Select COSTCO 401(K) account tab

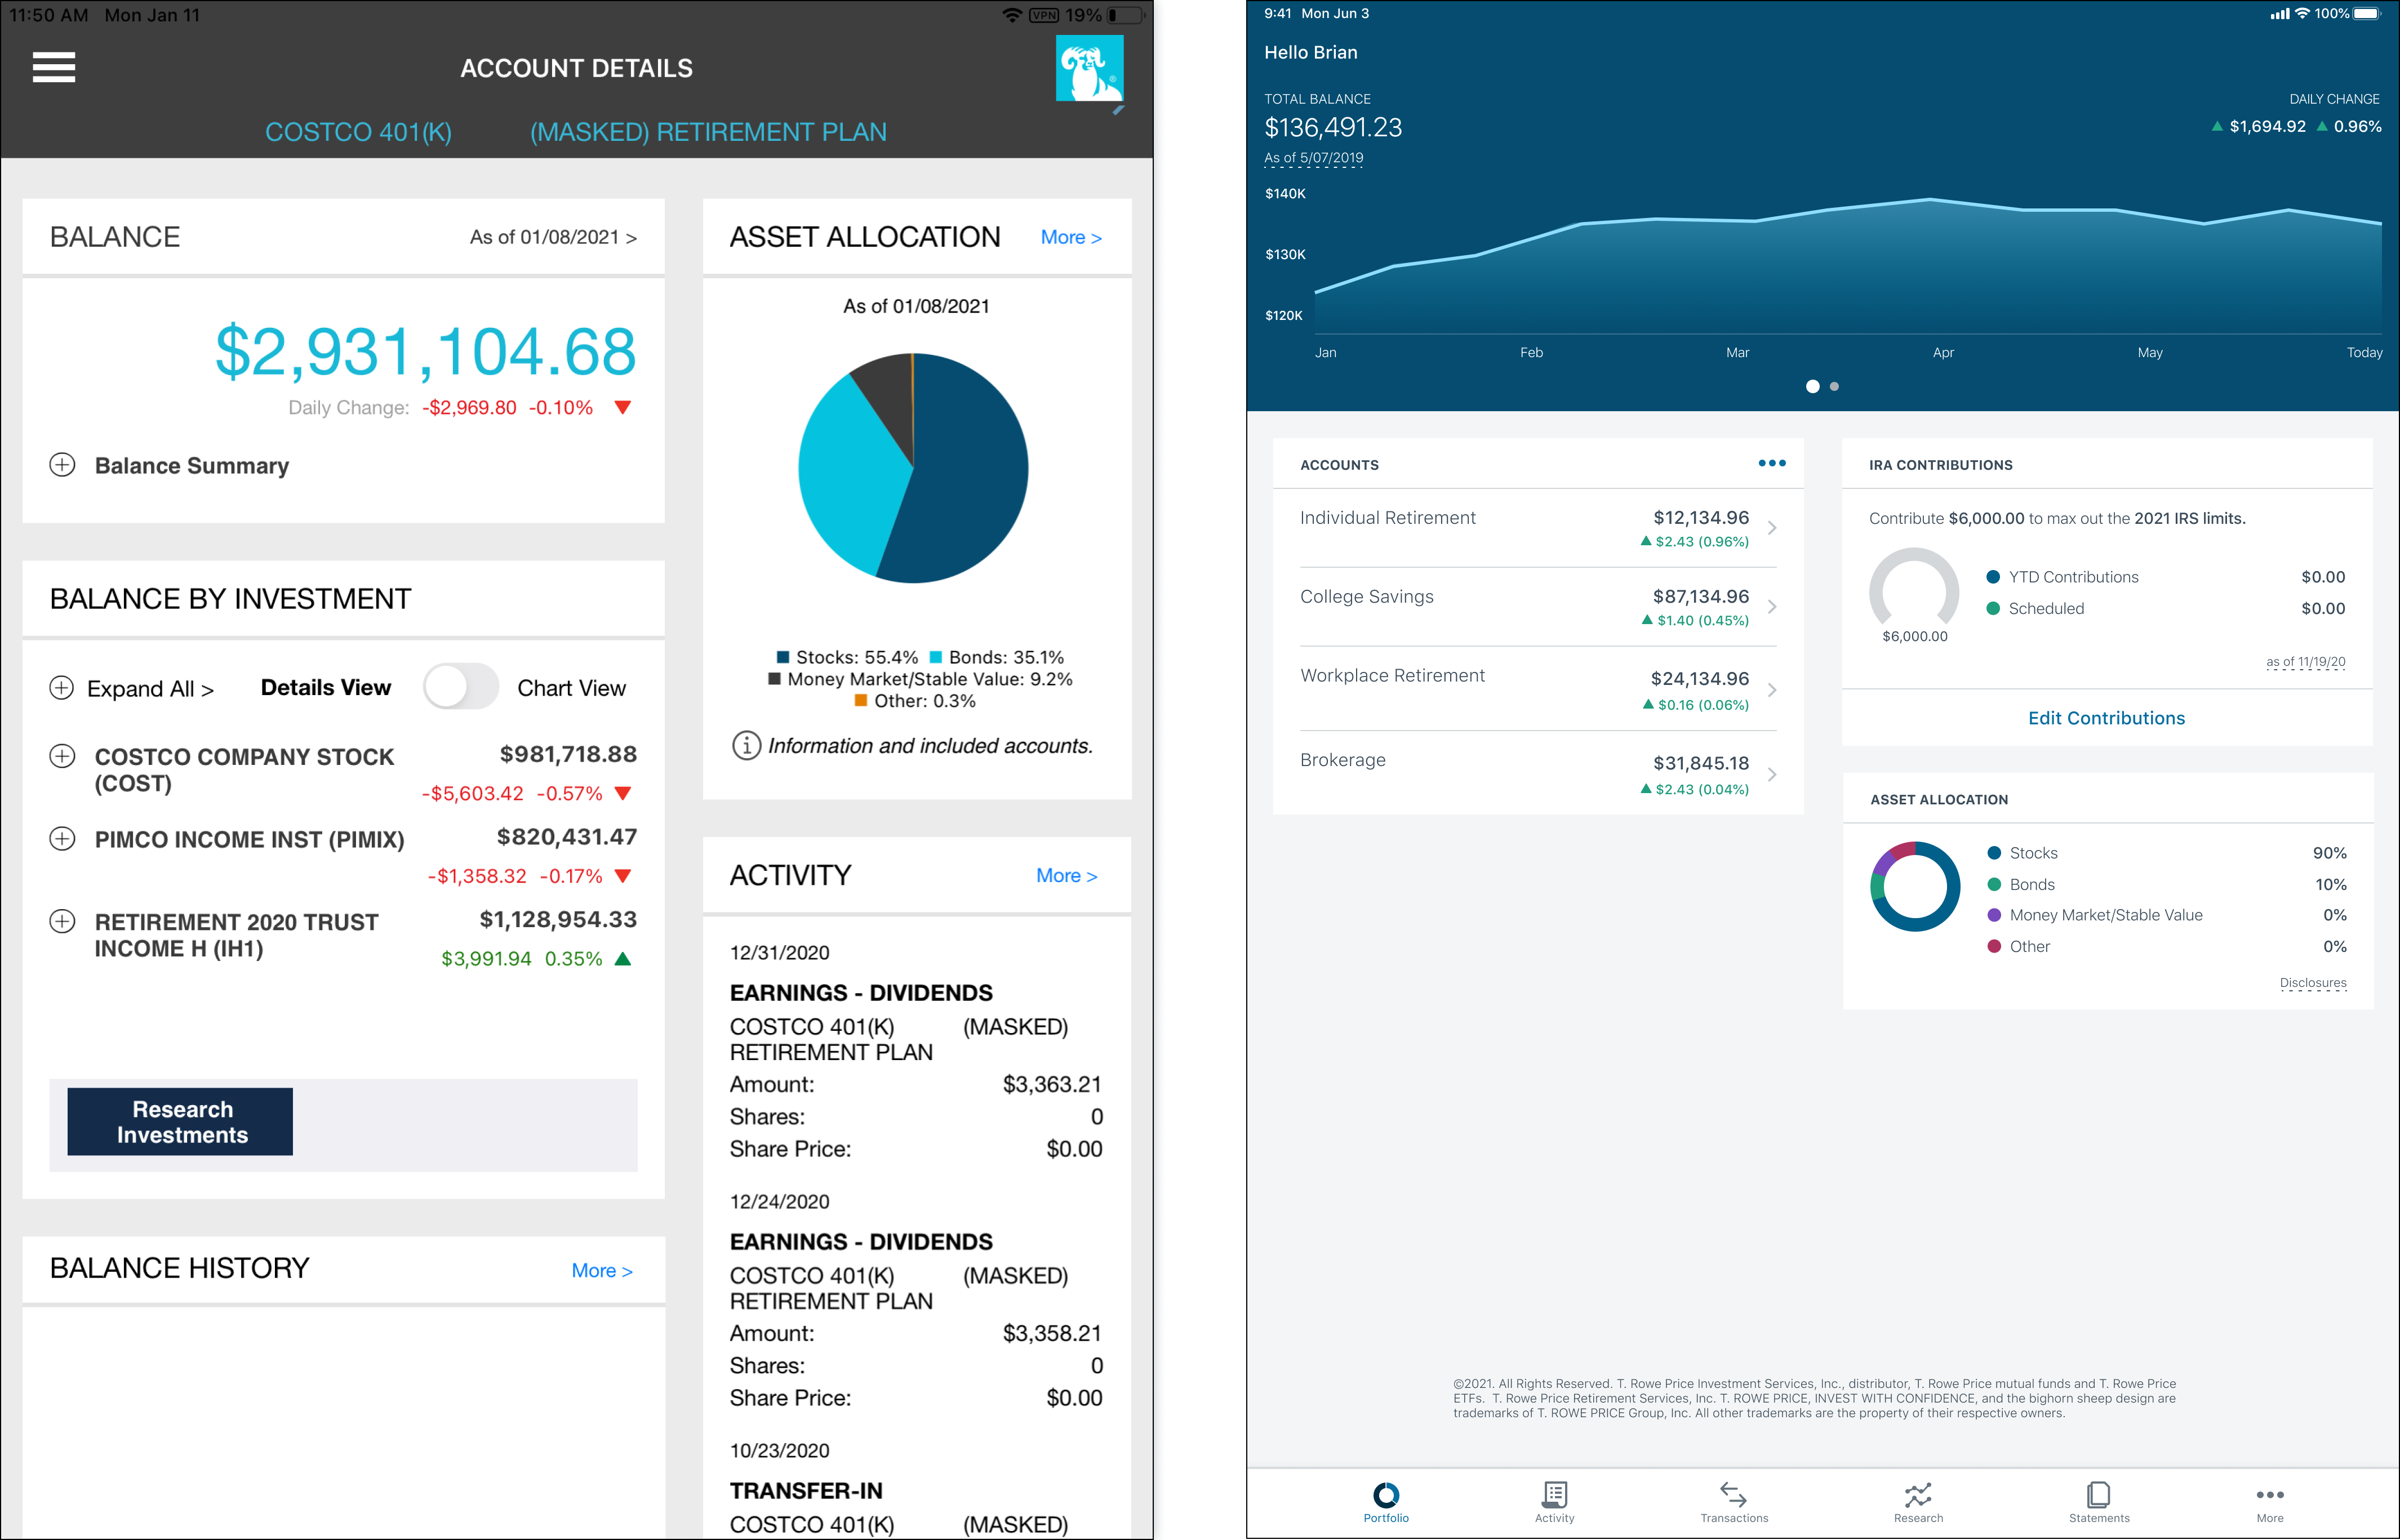tap(358, 132)
